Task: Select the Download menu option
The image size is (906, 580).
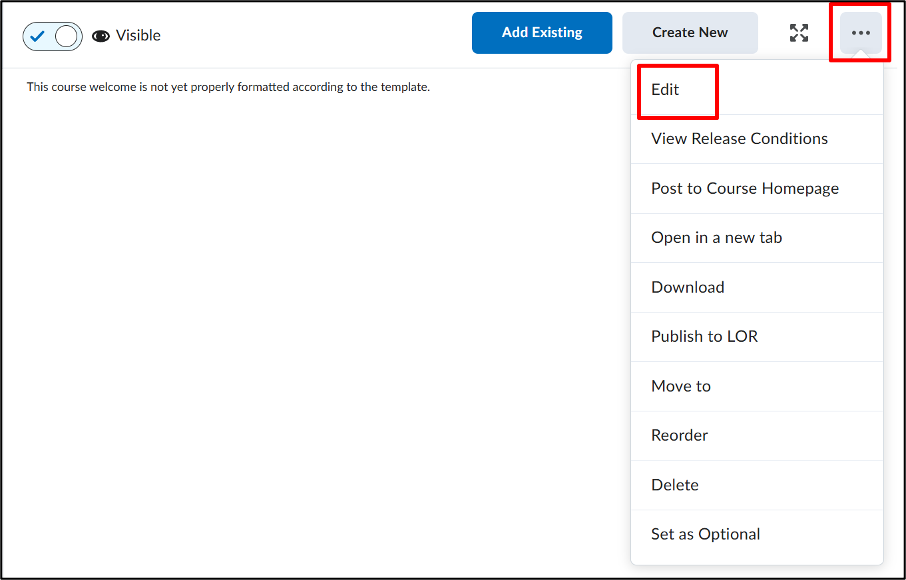Action: [x=757, y=288]
